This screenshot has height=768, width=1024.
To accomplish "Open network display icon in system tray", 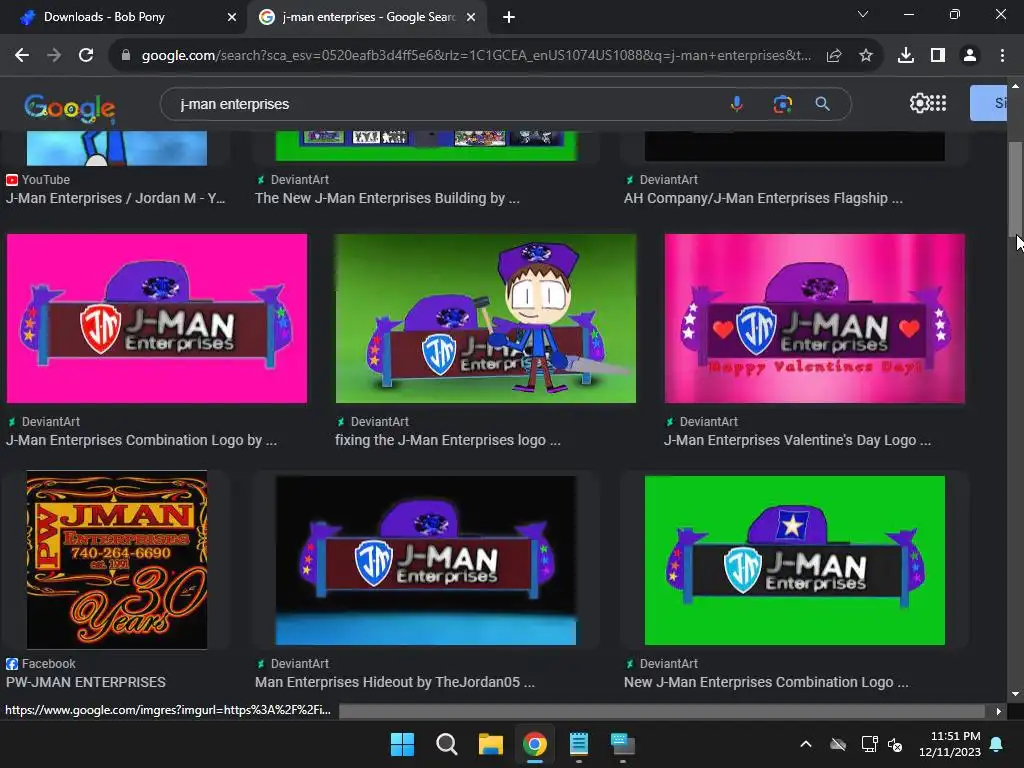I will (869, 744).
